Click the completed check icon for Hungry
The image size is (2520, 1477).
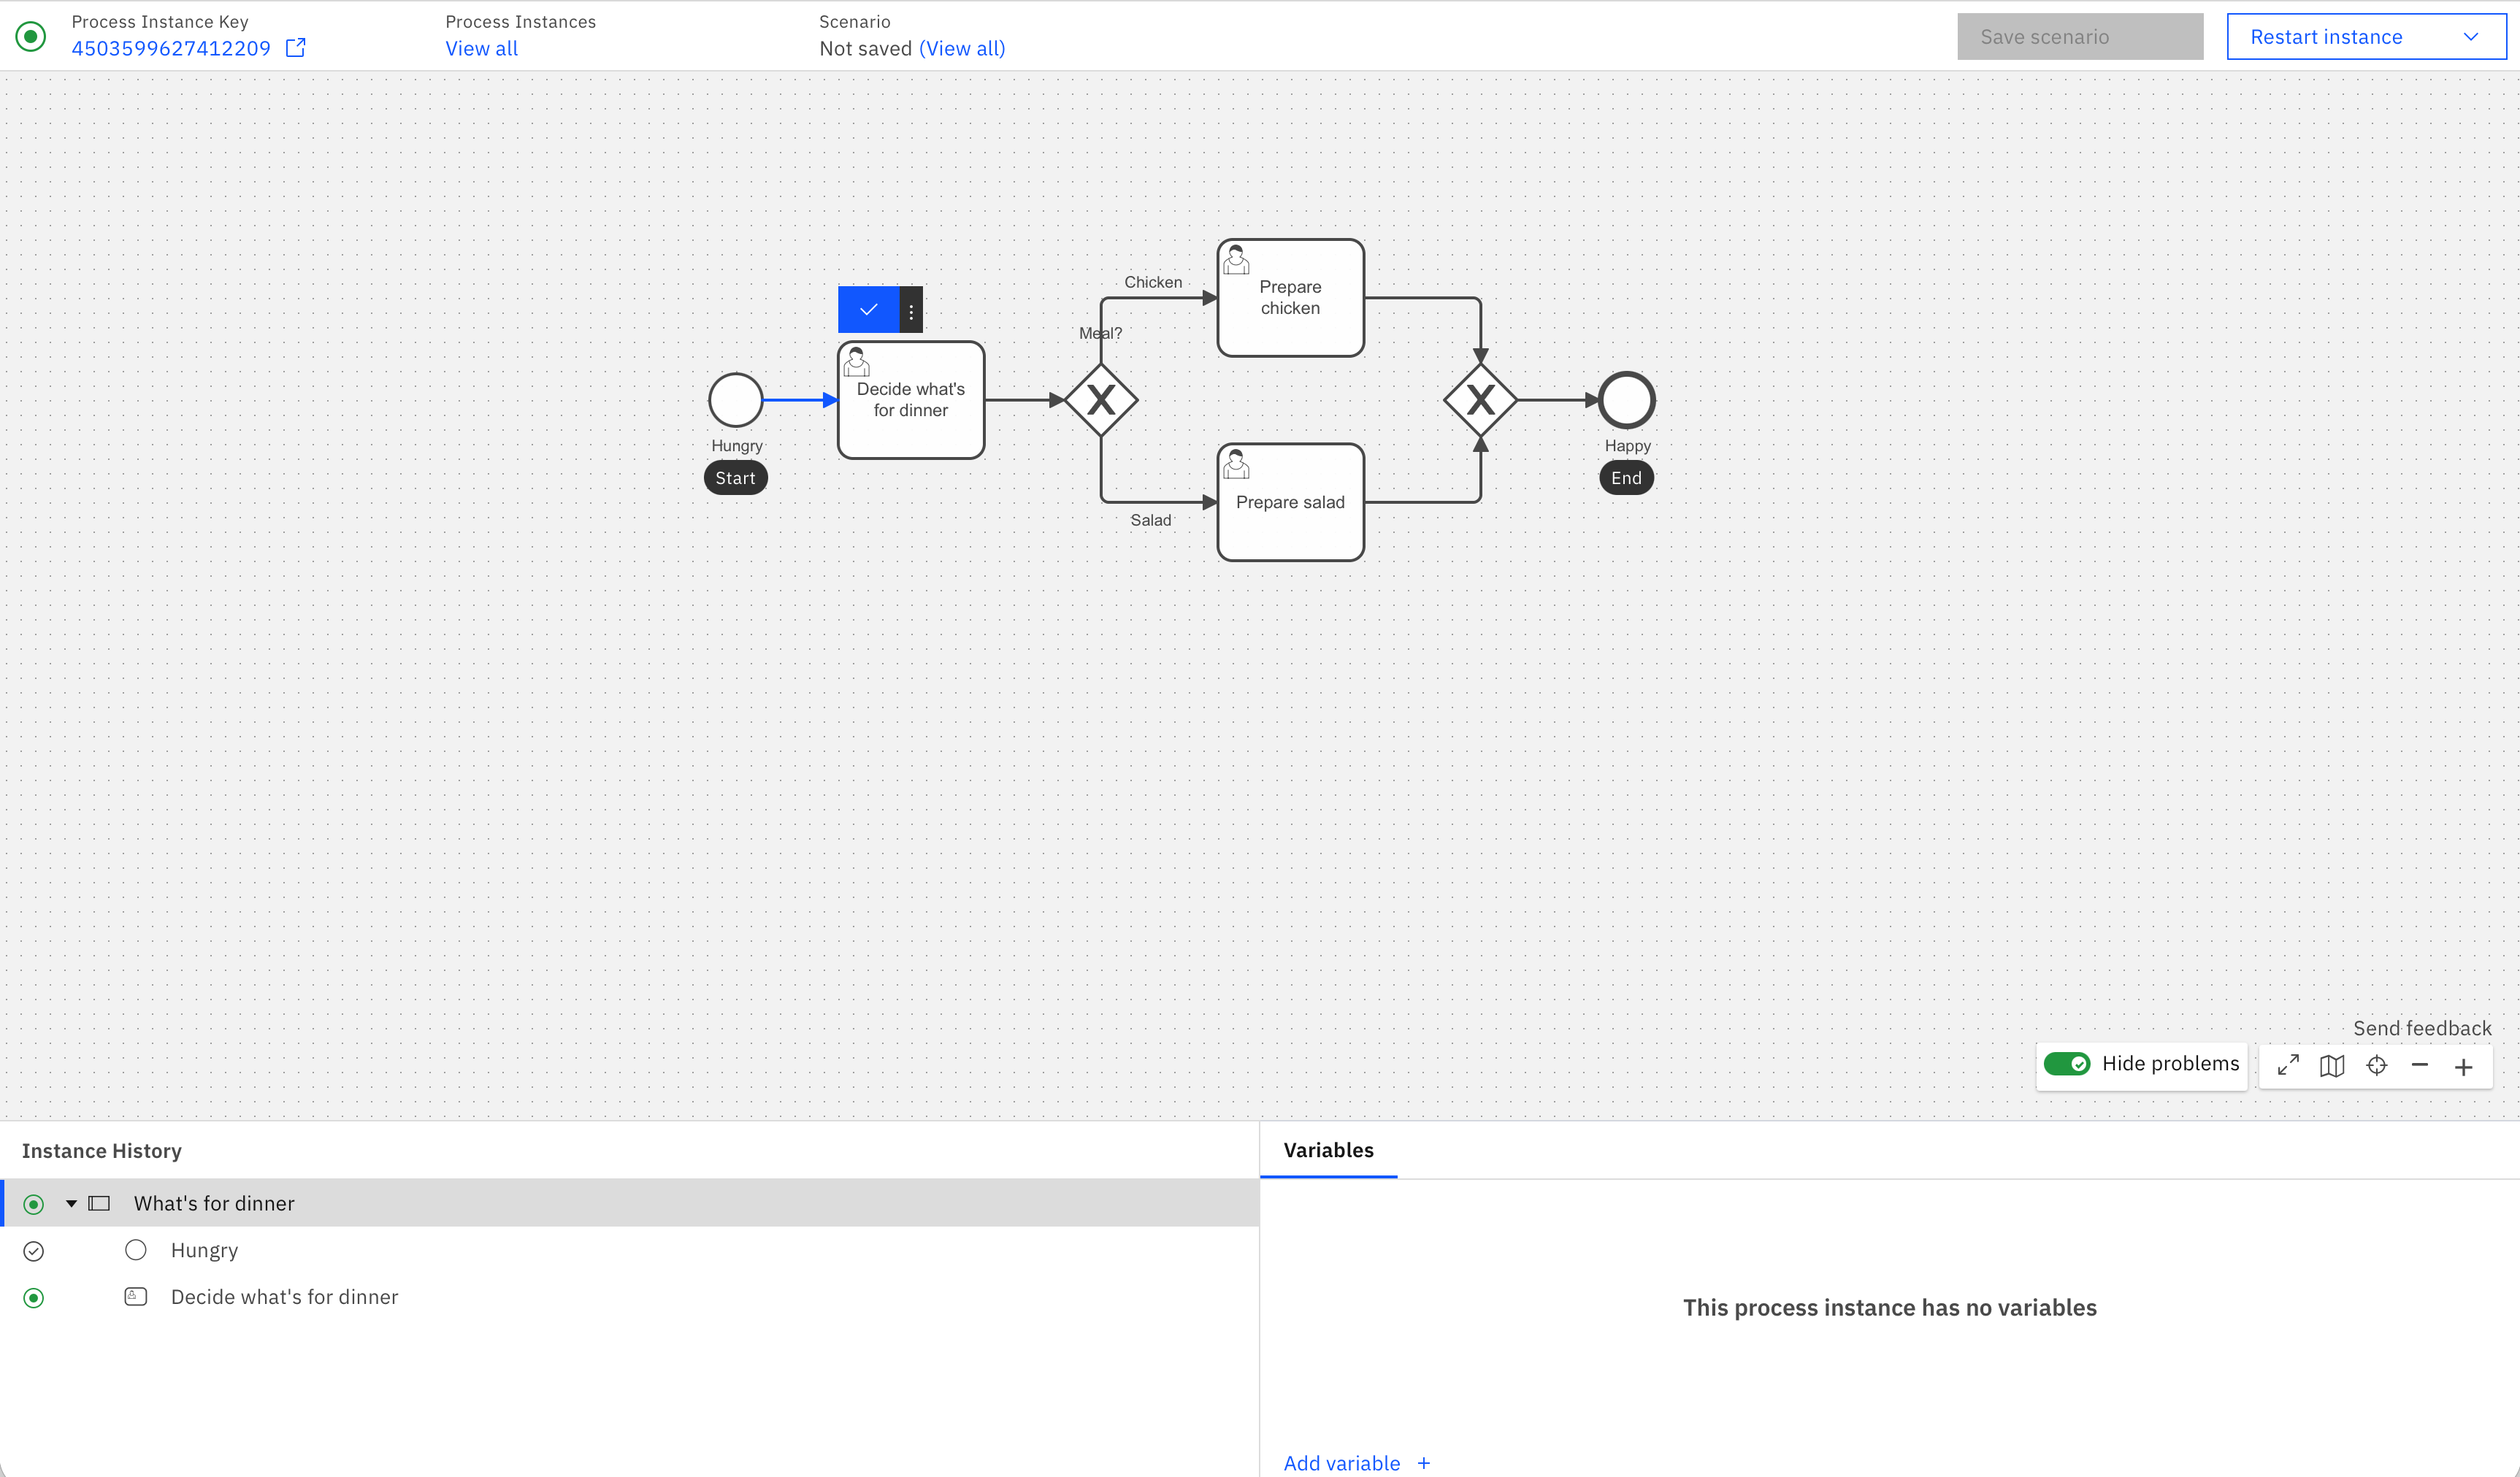34,1251
